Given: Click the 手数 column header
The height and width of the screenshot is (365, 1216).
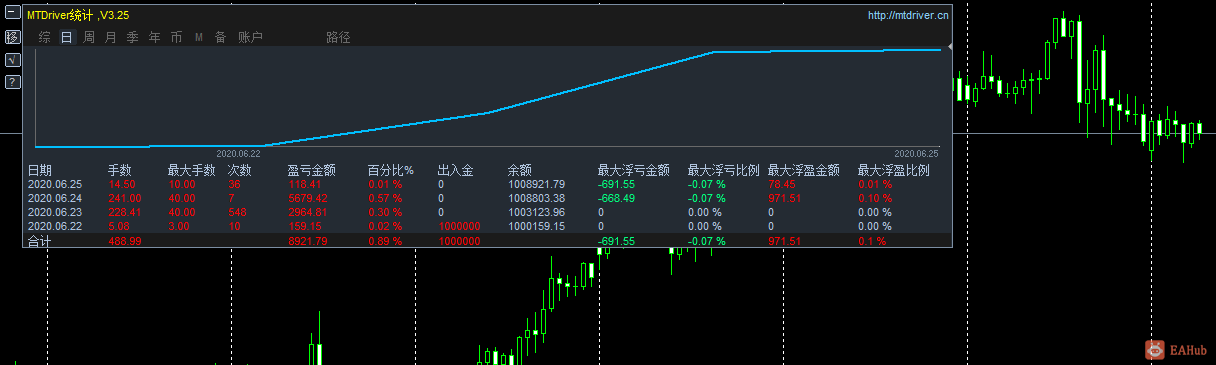Looking at the screenshot, I should pos(120,171).
